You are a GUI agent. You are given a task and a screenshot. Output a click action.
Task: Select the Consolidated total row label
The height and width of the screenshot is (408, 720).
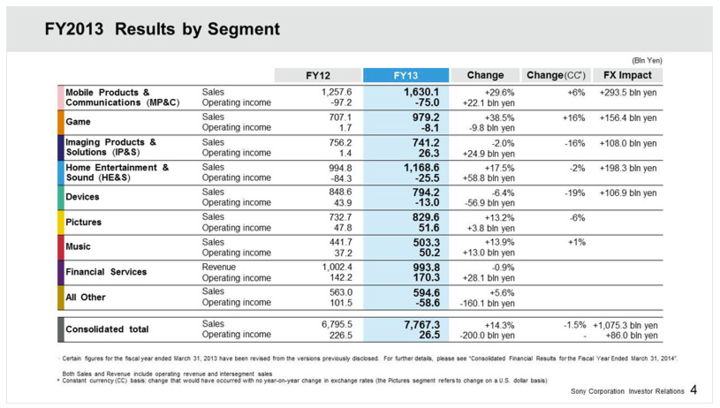click(109, 328)
